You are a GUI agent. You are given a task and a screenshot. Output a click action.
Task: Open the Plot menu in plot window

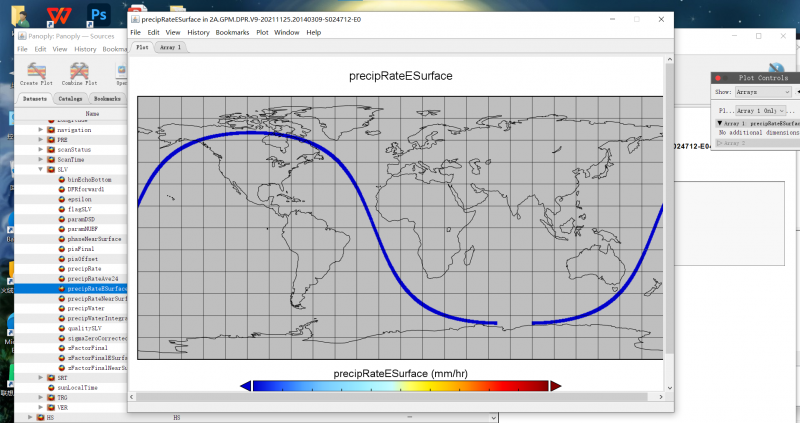[x=262, y=32]
